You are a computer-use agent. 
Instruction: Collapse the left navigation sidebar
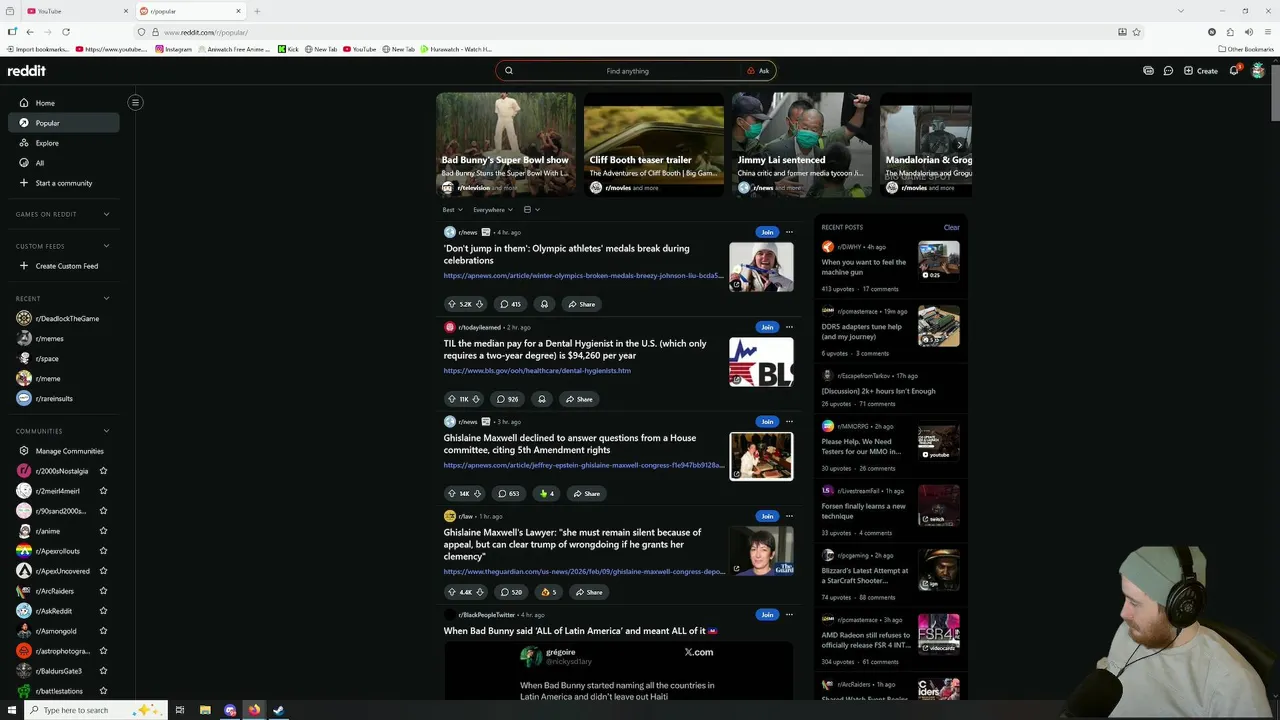[135, 102]
